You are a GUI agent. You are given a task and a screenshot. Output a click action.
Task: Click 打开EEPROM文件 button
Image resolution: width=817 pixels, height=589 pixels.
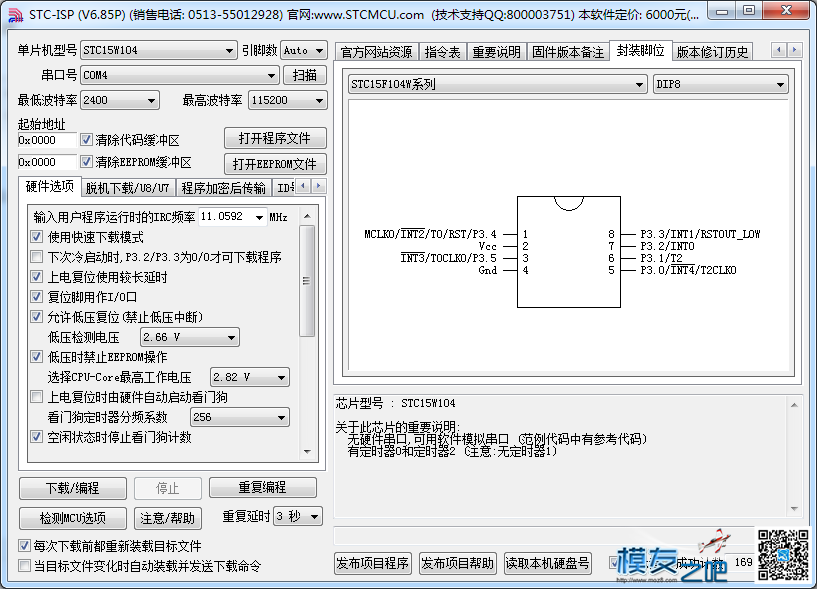[x=275, y=164]
